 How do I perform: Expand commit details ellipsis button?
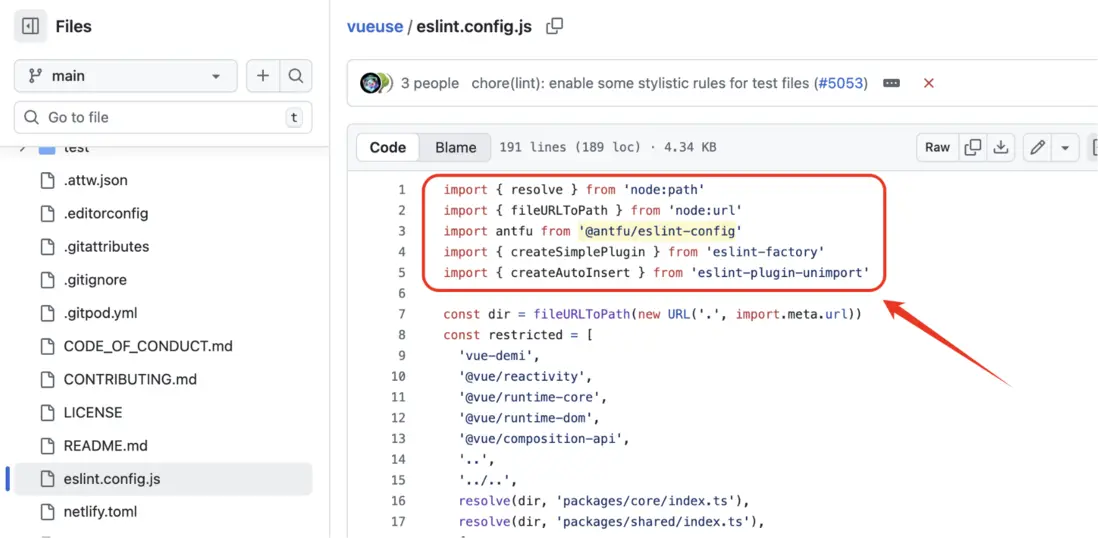click(891, 83)
